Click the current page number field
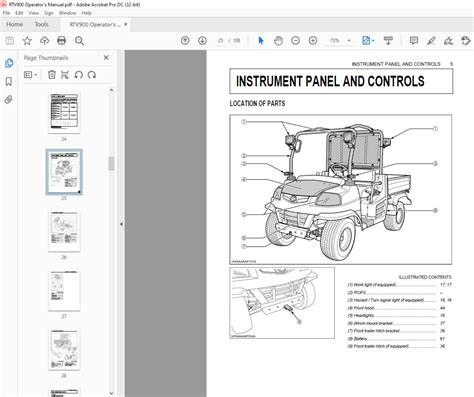Image resolution: width=474 pixels, height=397 pixels. tap(220, 41)
